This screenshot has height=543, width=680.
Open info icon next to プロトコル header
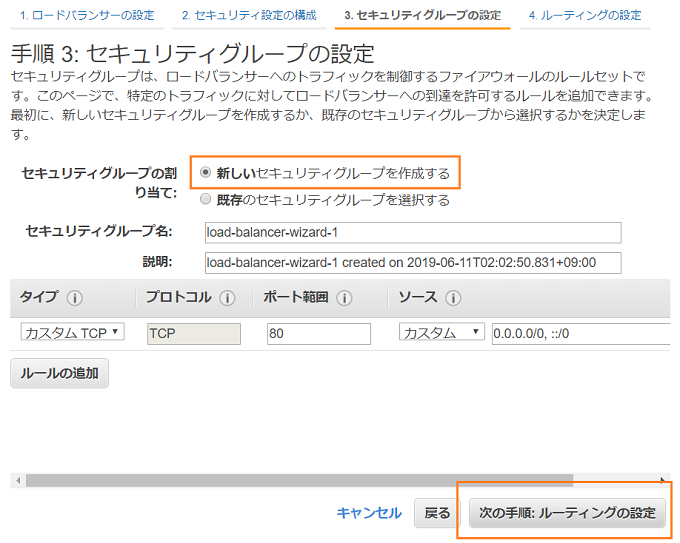pyautogui.click(x=227, y=298)
